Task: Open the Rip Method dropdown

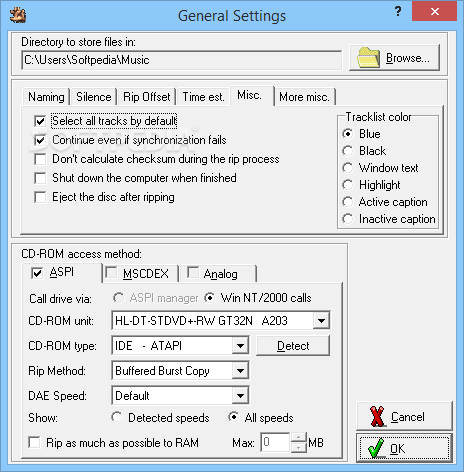Action: [240, 371]
